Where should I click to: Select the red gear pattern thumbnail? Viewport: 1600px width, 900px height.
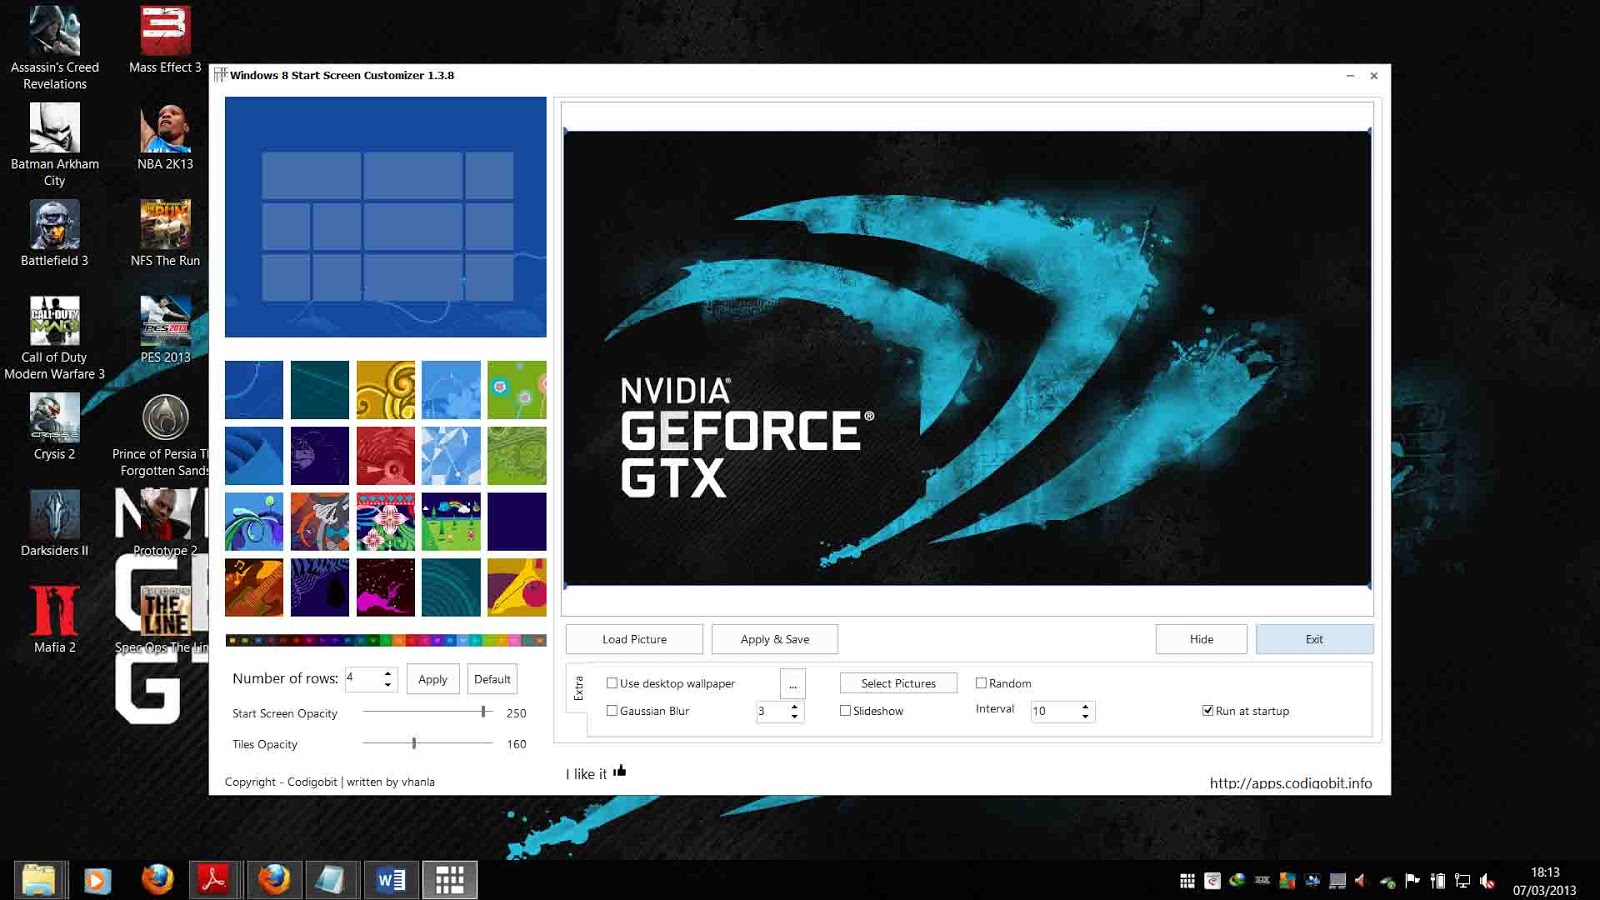(386, 456)
